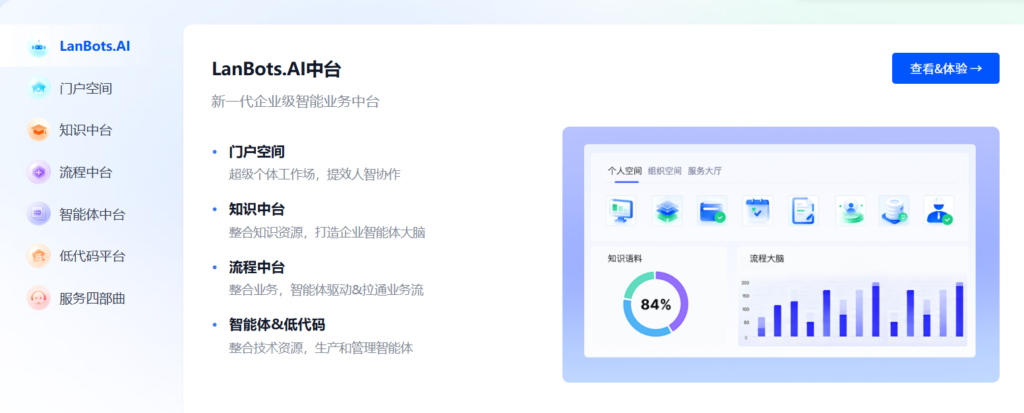Open the 服务大厅 tab
The width and height of the screenshot is (1024, 413).
pyautogui.click(x=705, y=171)
